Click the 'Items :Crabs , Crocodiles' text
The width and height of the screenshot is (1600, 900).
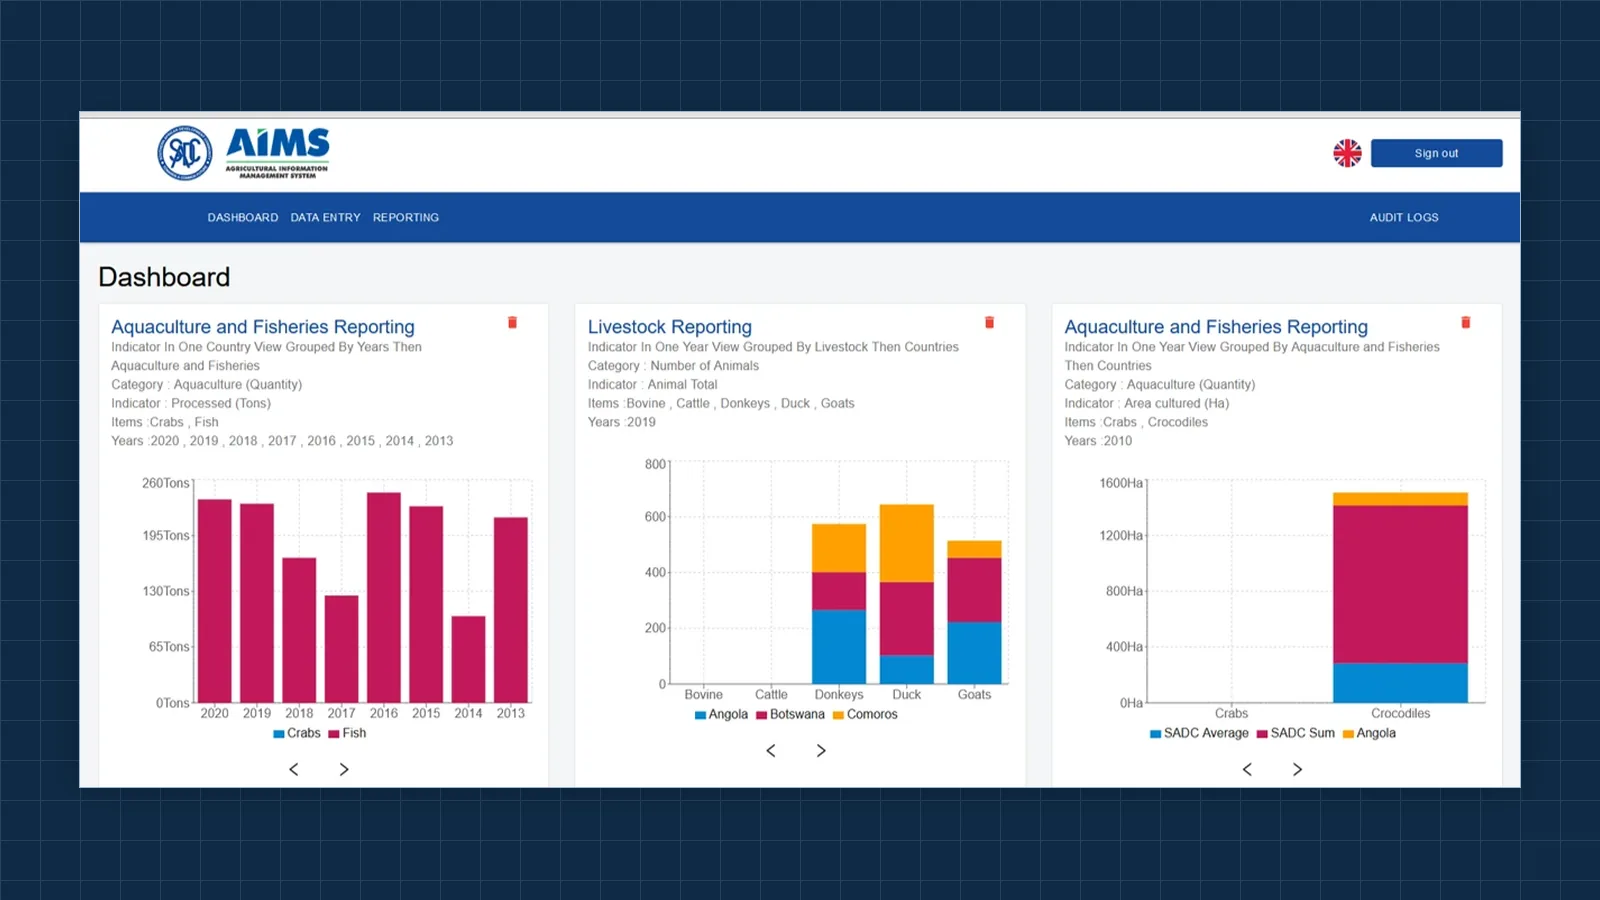[x=1136, y=422]
